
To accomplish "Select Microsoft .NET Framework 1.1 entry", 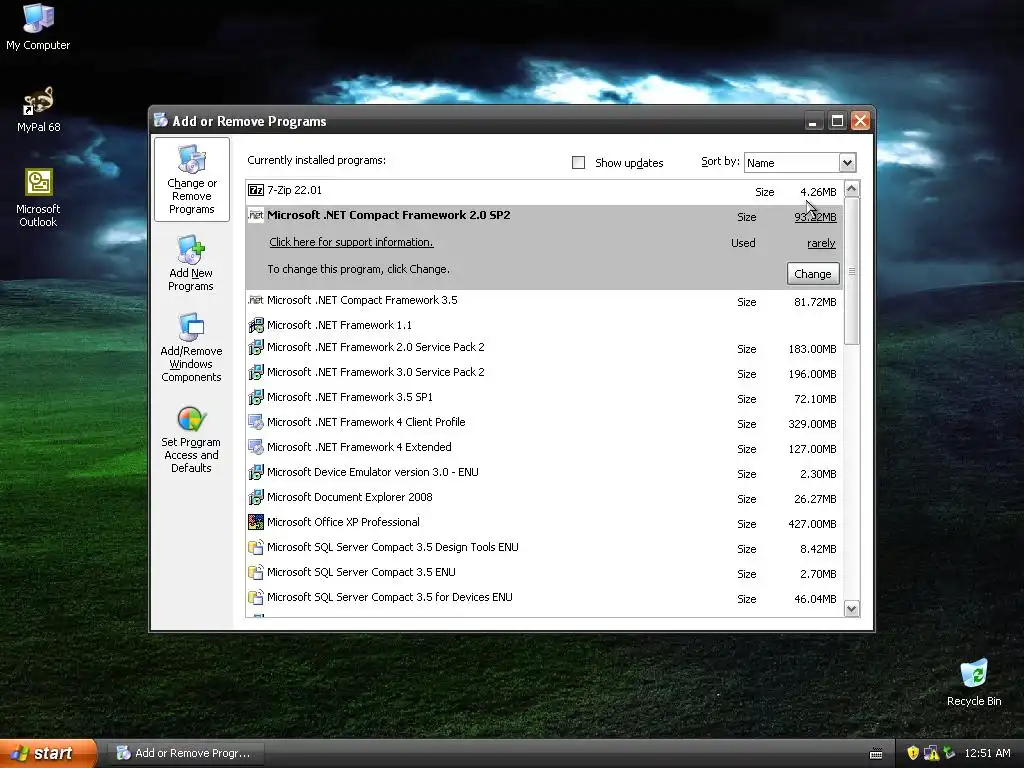I will click(x=544, y=325).
